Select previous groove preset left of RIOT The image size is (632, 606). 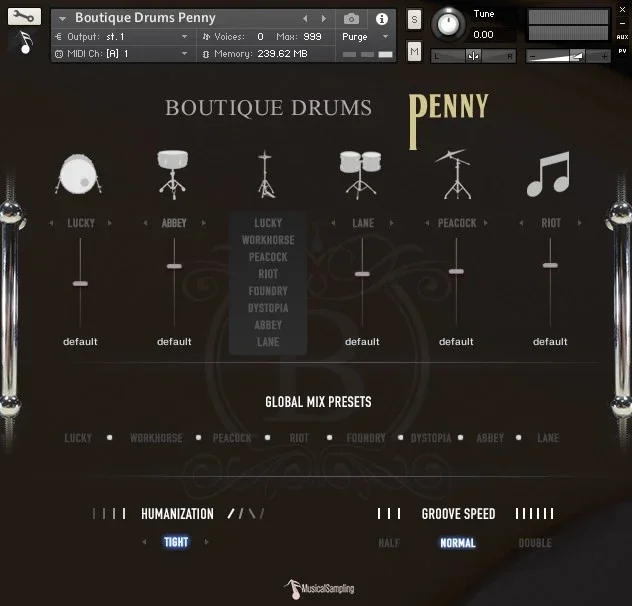click(521, 223)
